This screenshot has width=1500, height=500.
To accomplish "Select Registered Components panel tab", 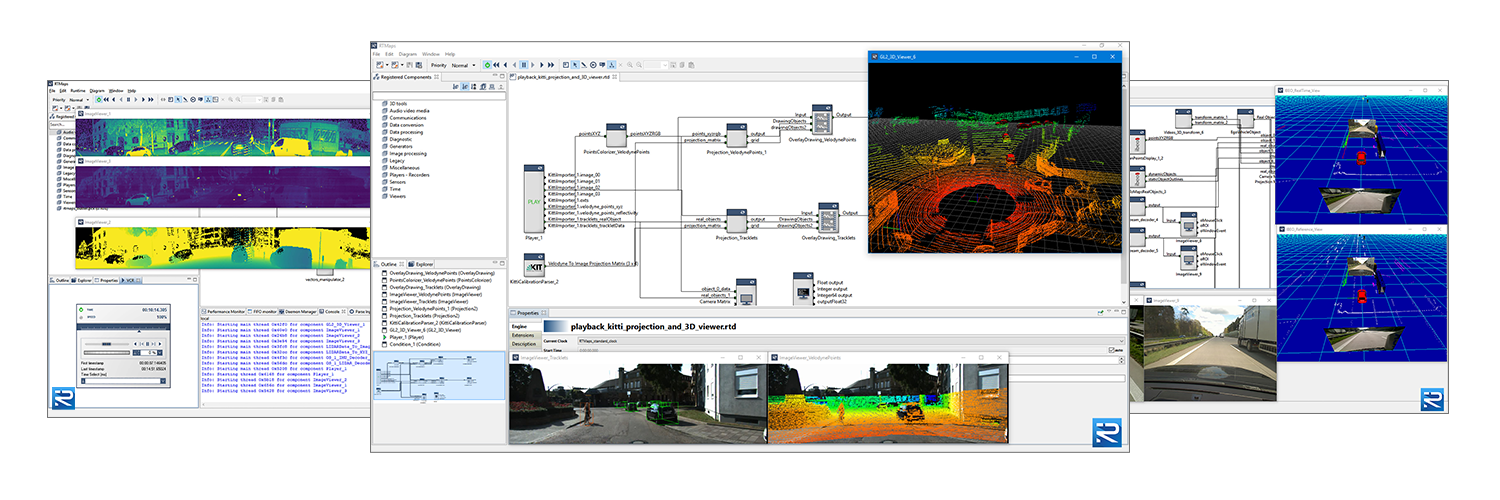I will tap(407, 77).
